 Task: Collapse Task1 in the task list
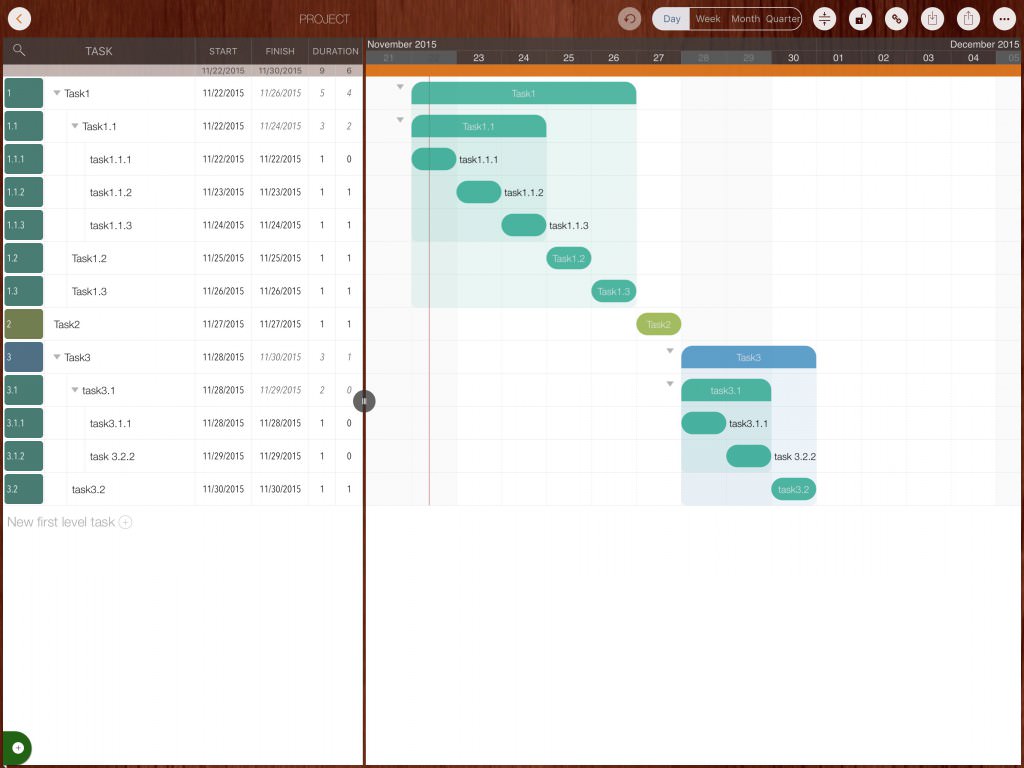57,93
